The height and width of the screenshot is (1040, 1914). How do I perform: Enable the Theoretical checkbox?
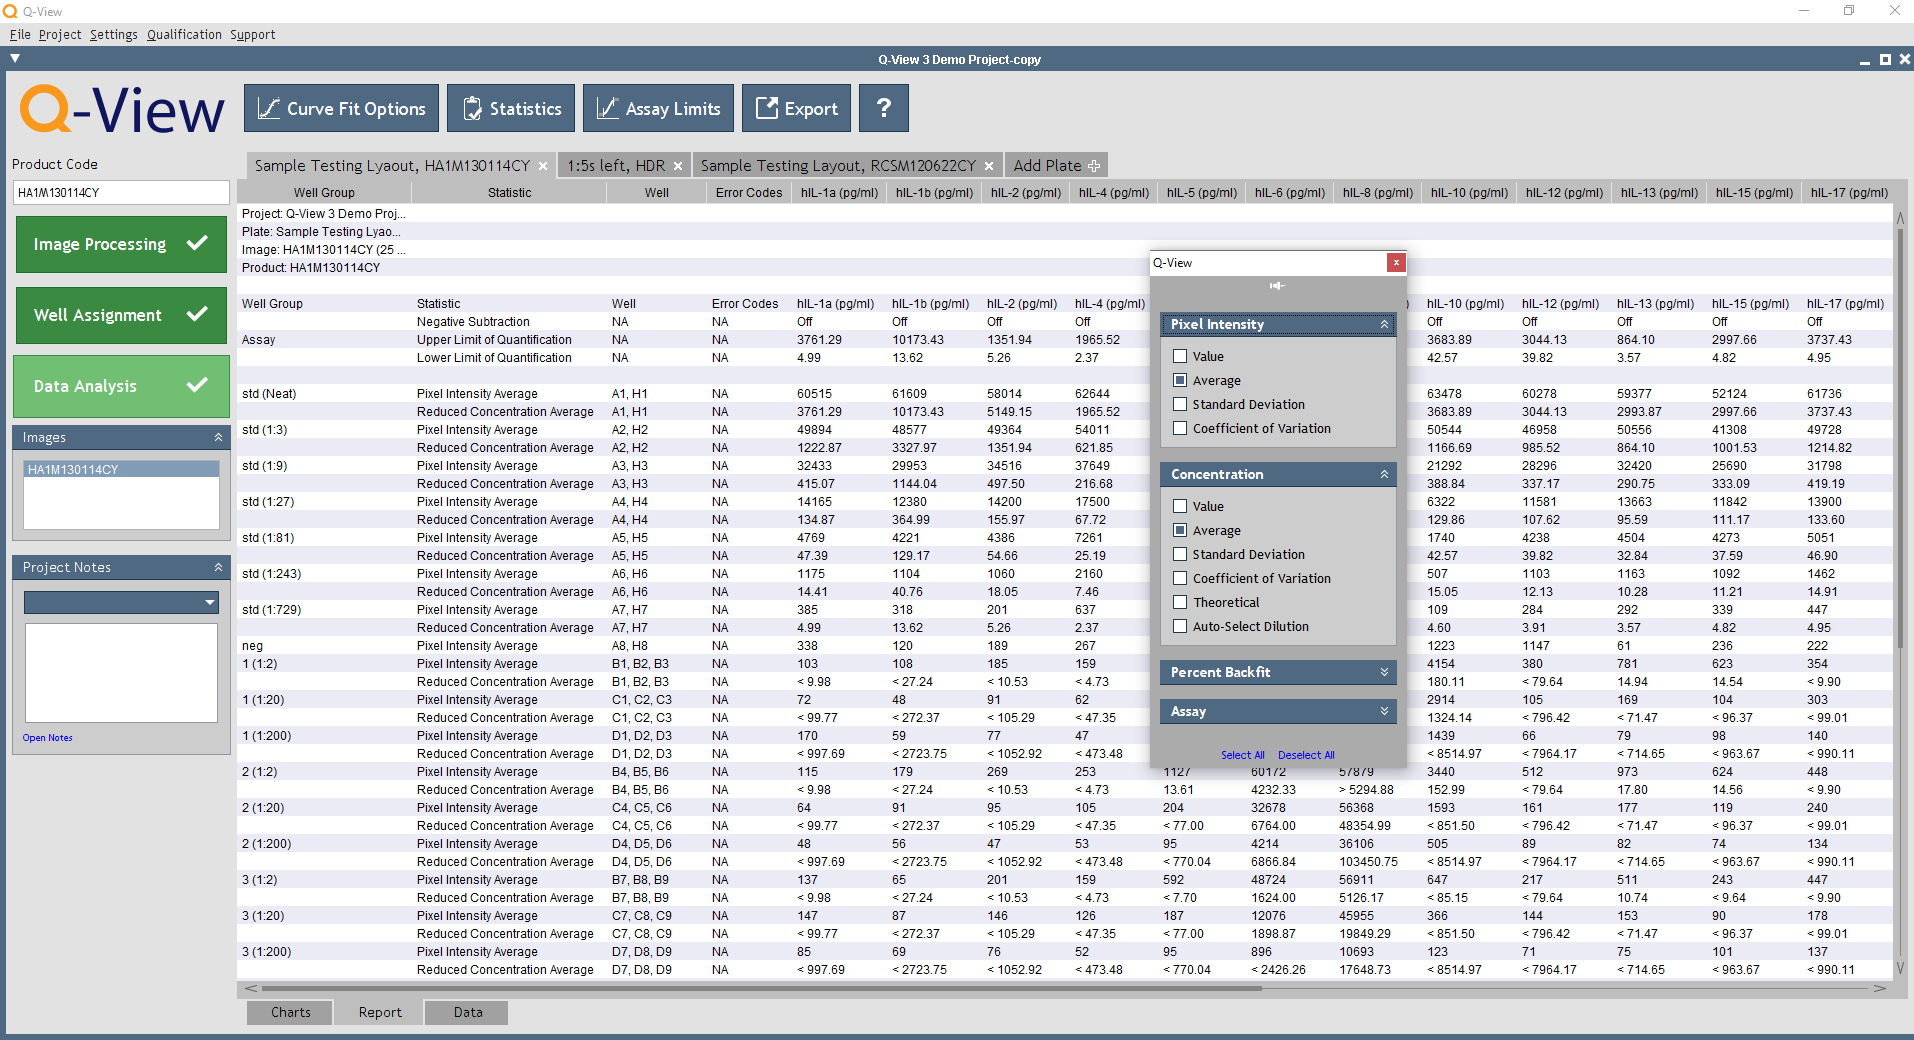[1180, 602]
